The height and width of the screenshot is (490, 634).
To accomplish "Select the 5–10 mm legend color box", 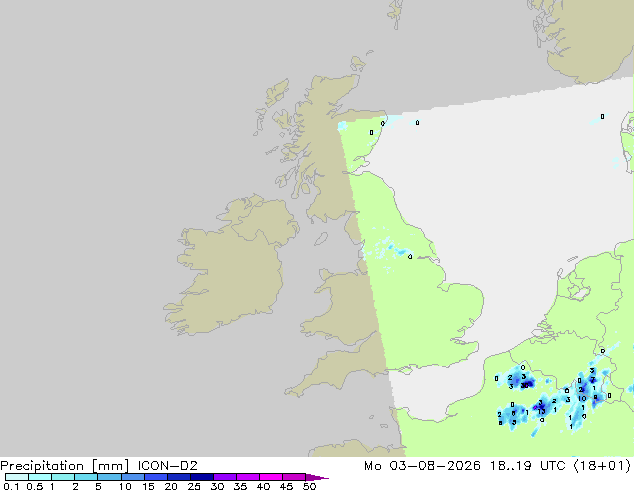I will tap(110, 477).
